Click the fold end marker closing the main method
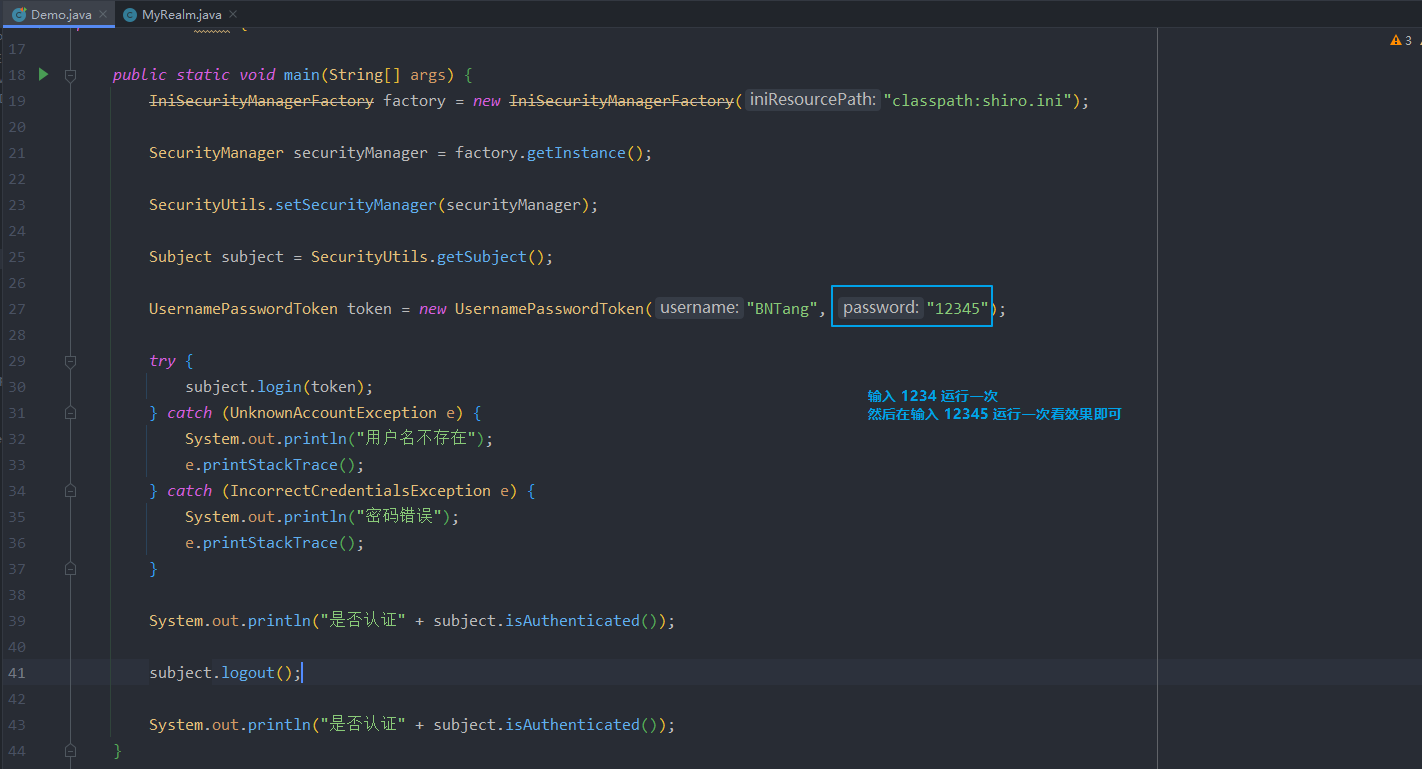The height and width of the screenshot is (769, 1422). [70, 750]
